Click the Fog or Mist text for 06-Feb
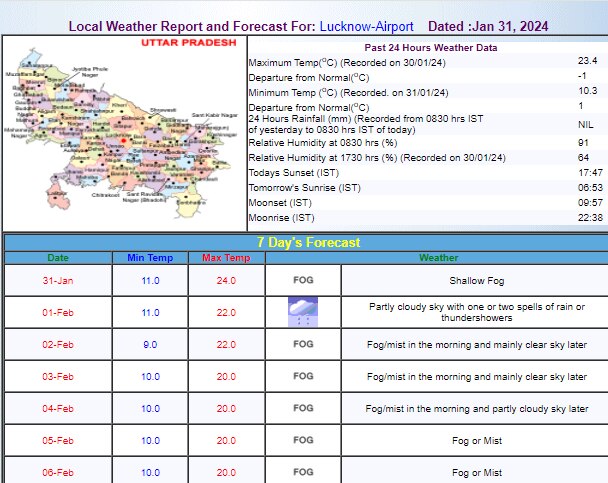 [x=477, y=473]
